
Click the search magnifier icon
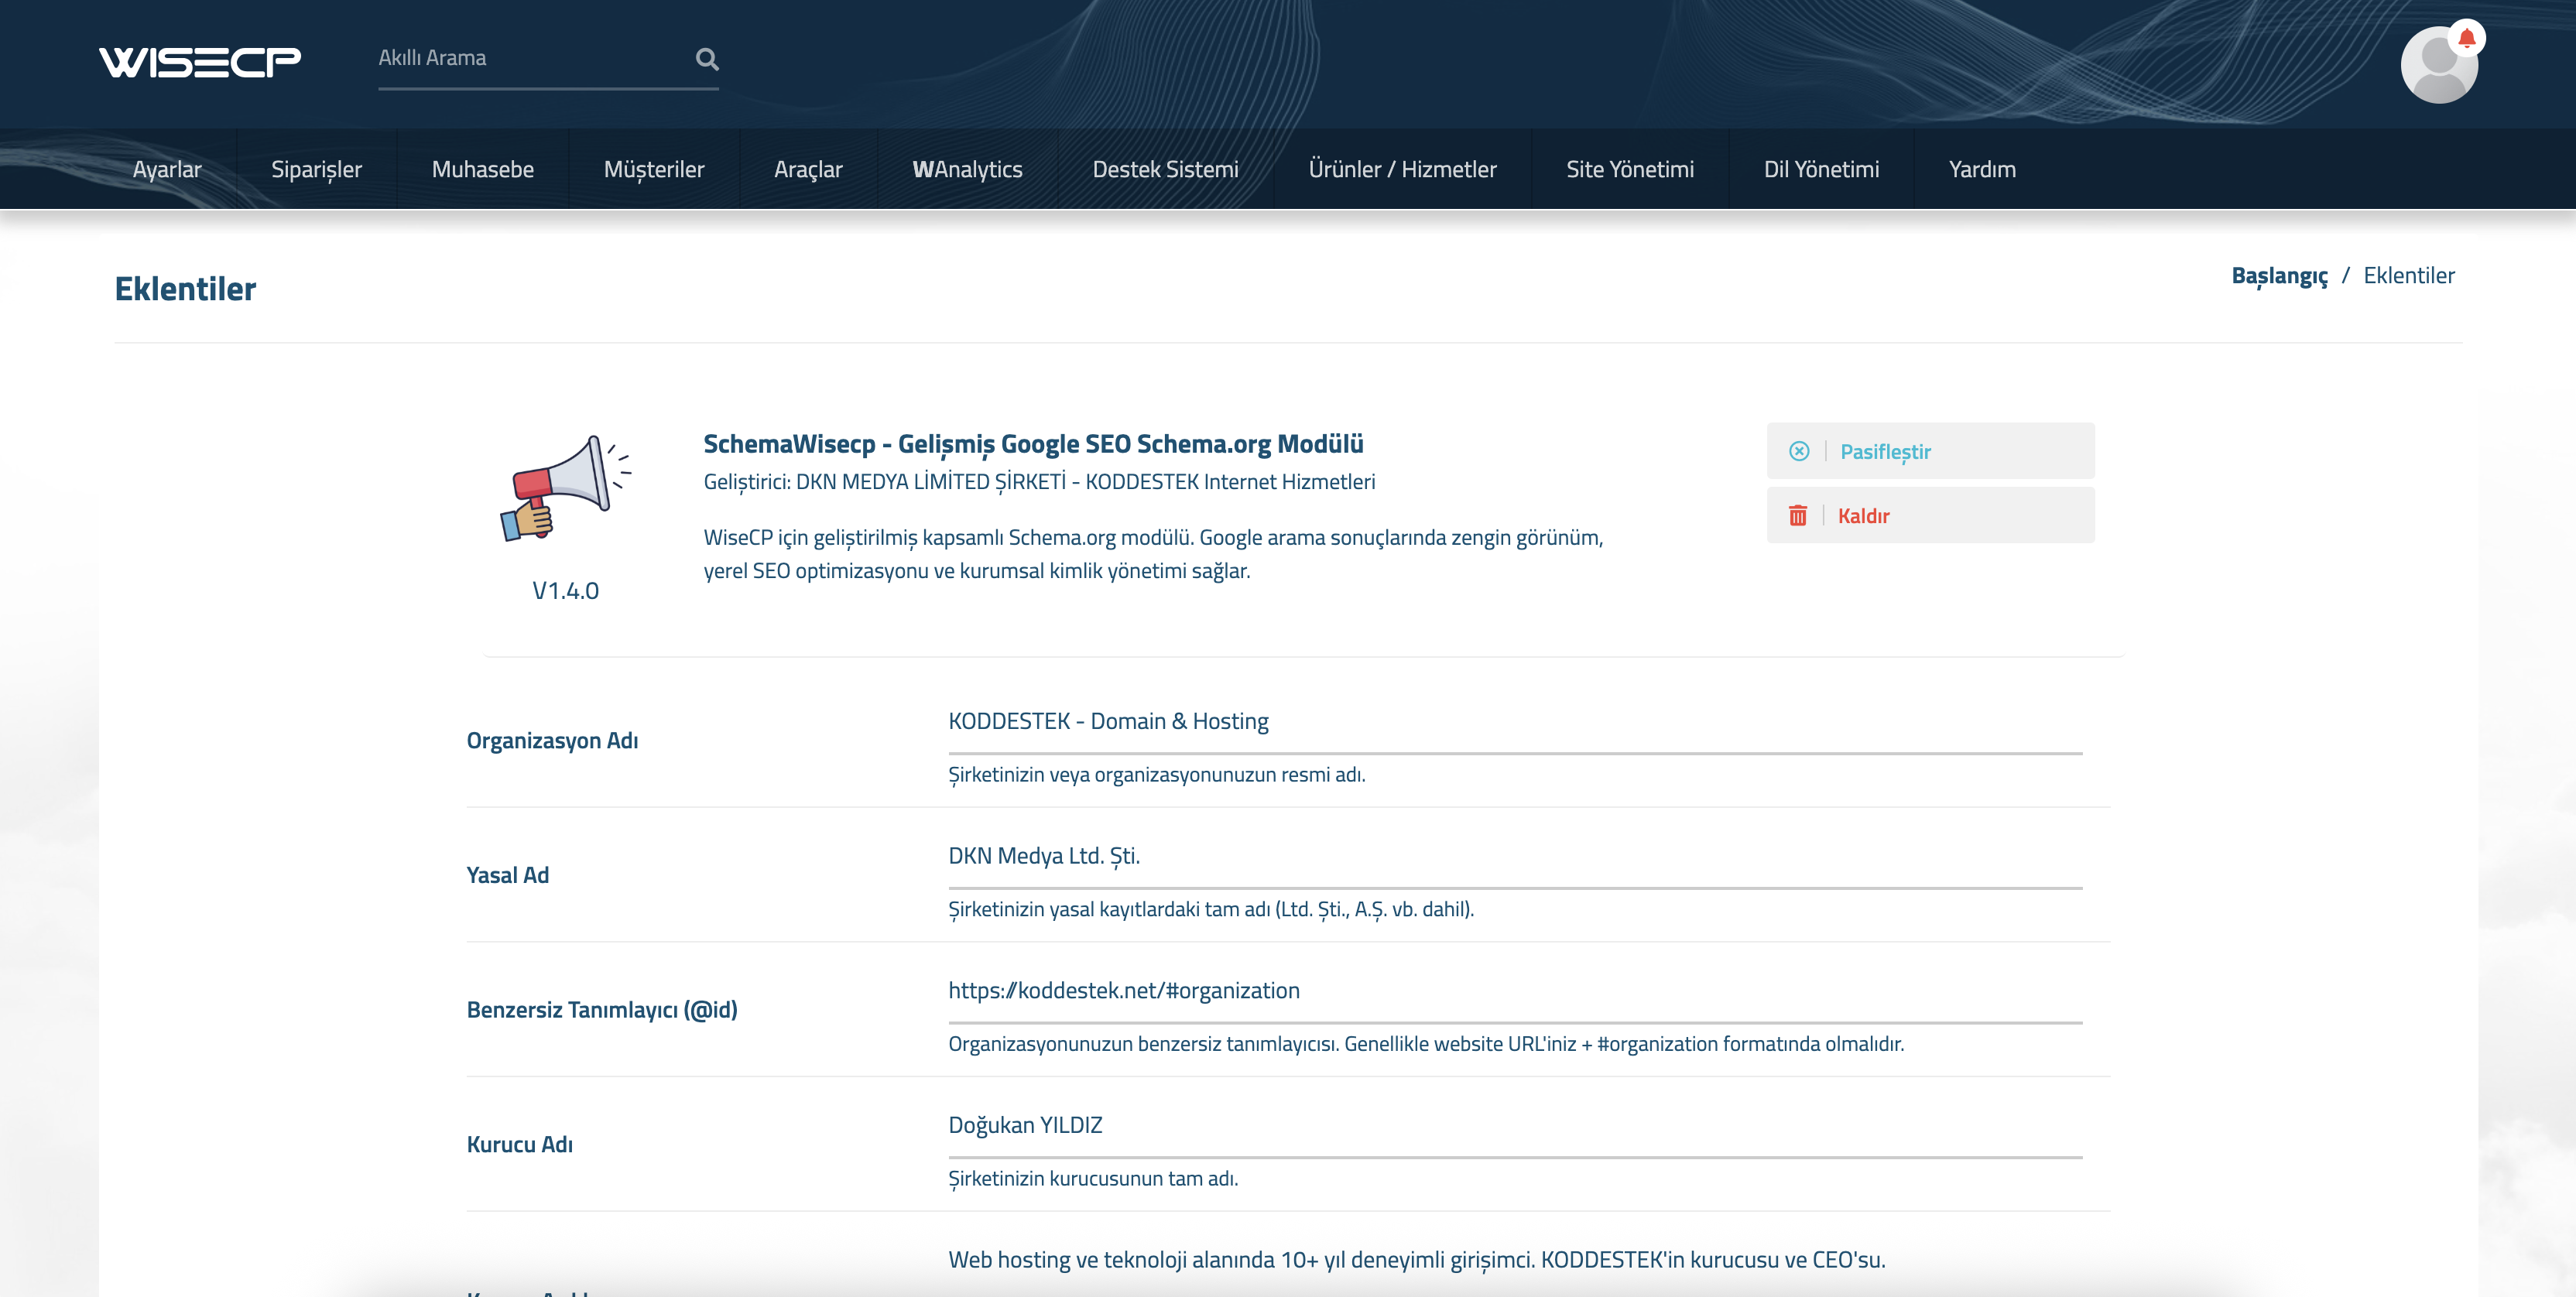[x=707, y=59]
